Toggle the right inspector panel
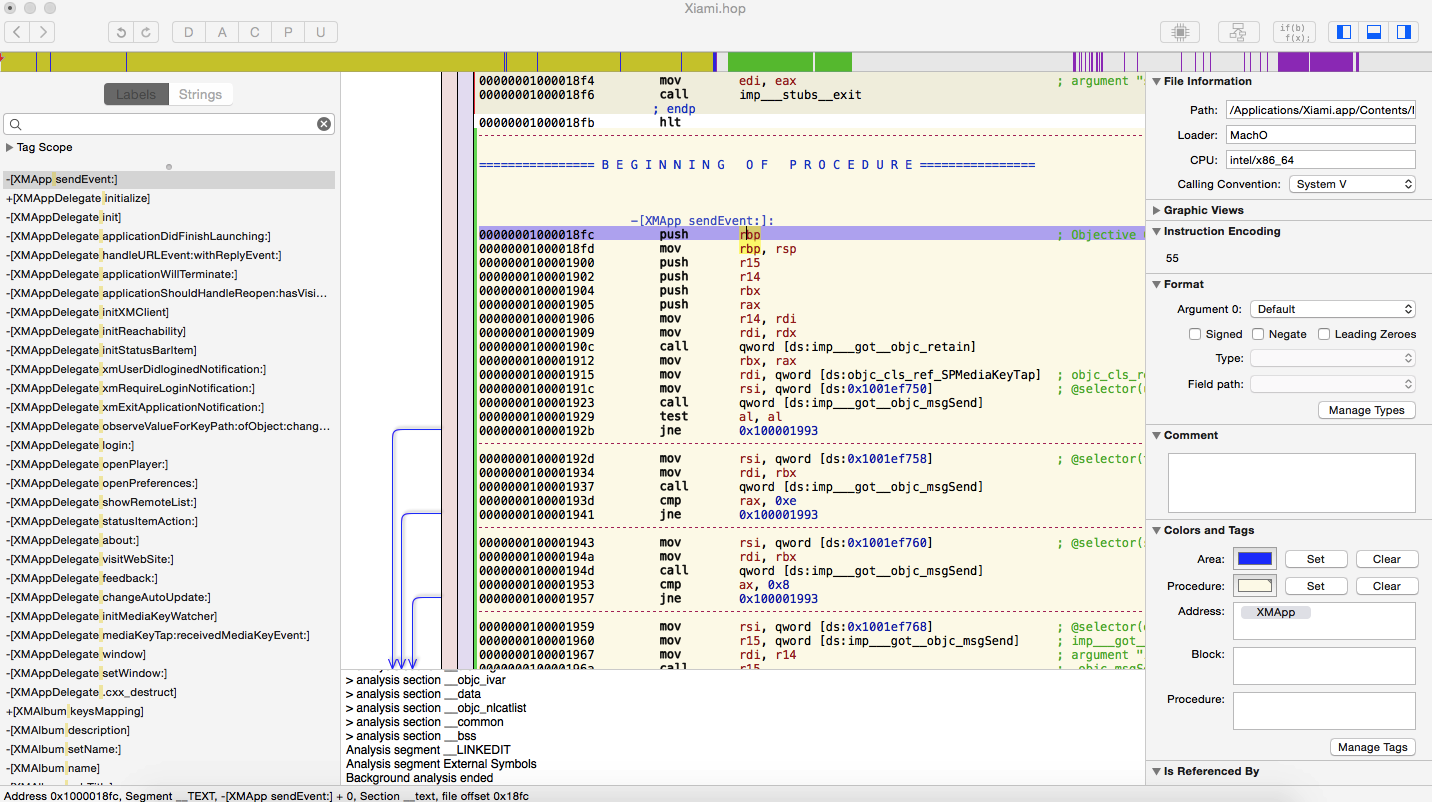The height and width of the screenshot is (802, 1432). pyautogui.click(x=1403, y=32)
